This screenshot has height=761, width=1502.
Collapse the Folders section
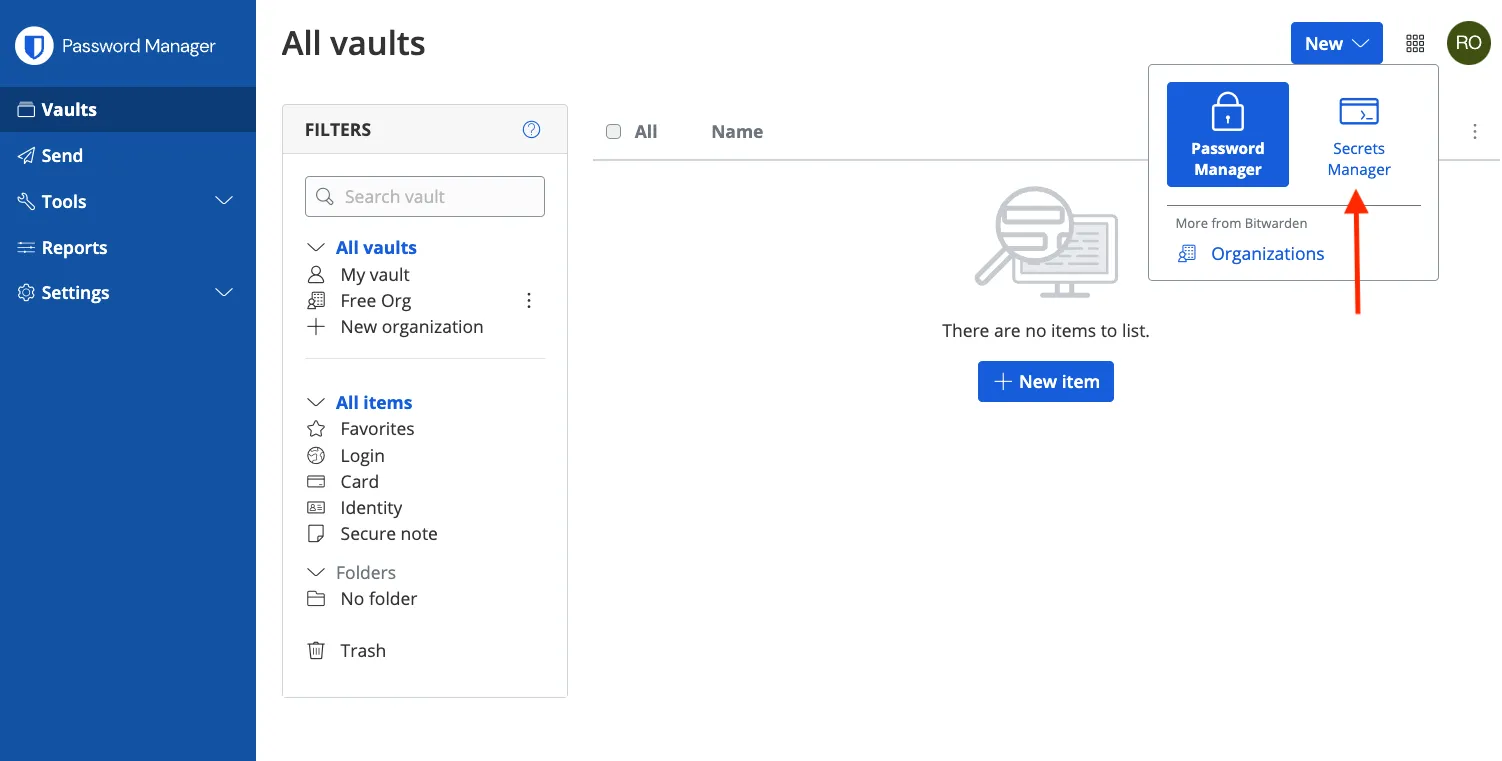316,571
